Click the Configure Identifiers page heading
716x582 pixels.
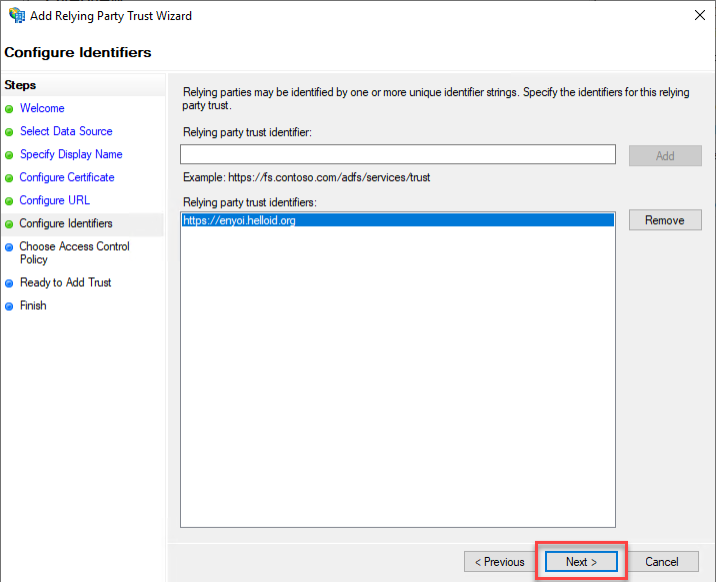(78, 52)
